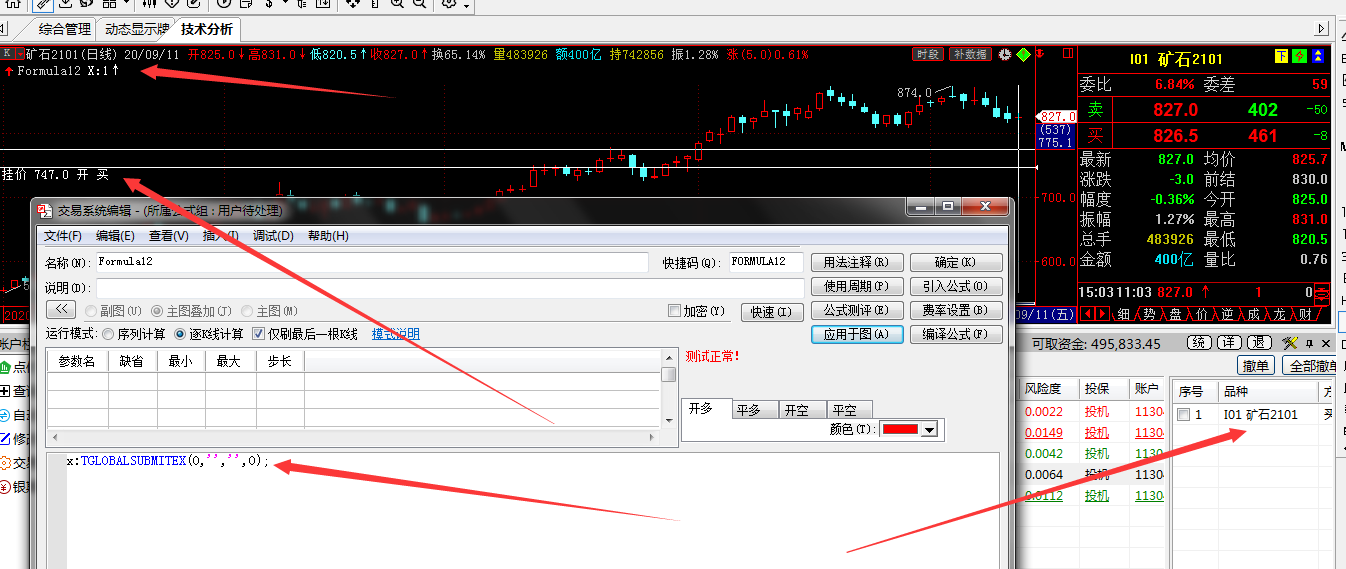Click the 统 button in the fund bar
The image size is (1346, 569).
1199,343
